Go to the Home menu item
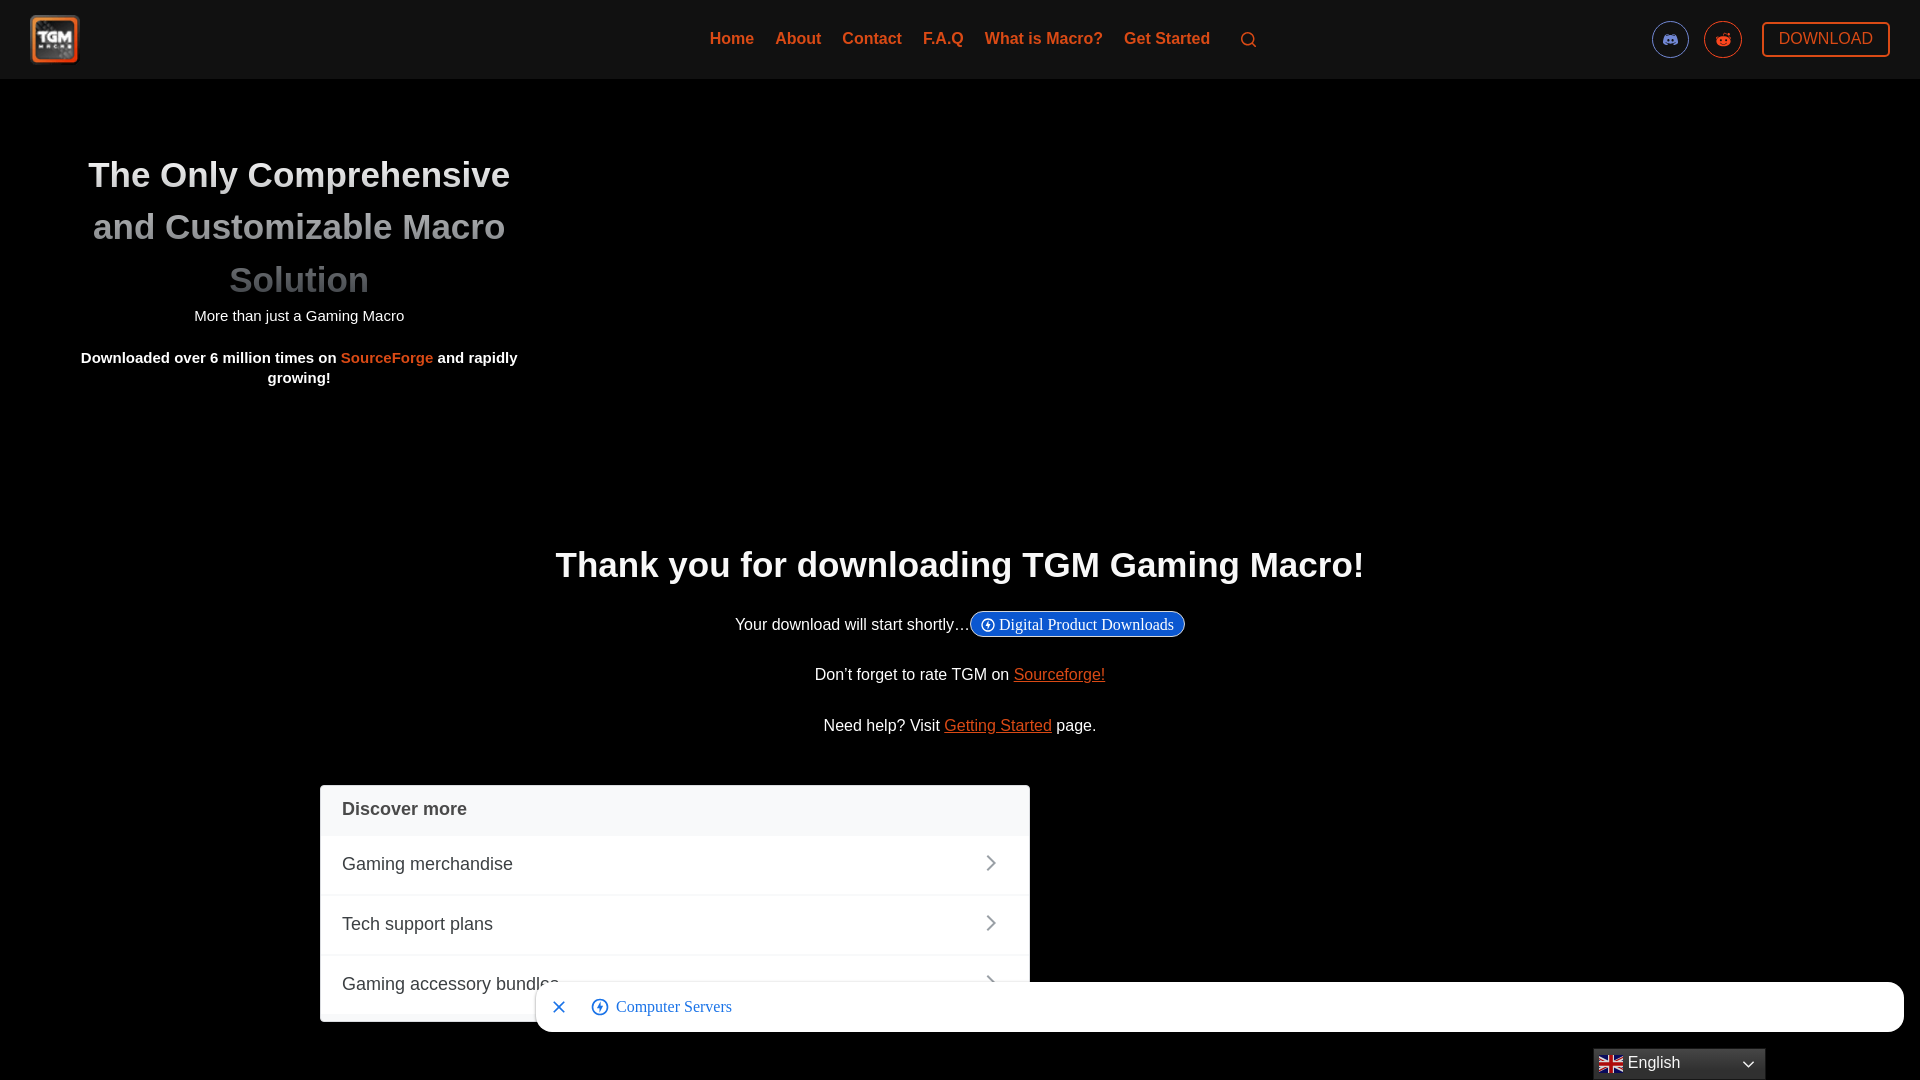 tap(732, 39)
